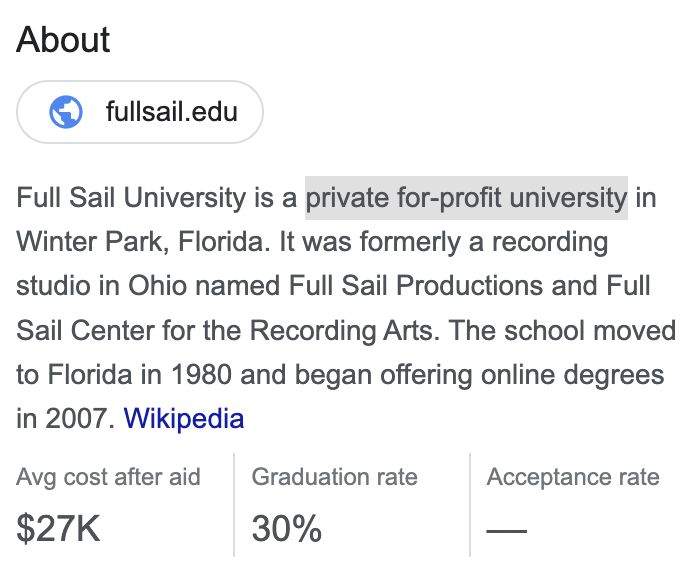Click the acceptance rate dash placeholder
Image resolution: width=698 pixels, height=576 pixels.
pyautogui.click(x=507, y=531)
